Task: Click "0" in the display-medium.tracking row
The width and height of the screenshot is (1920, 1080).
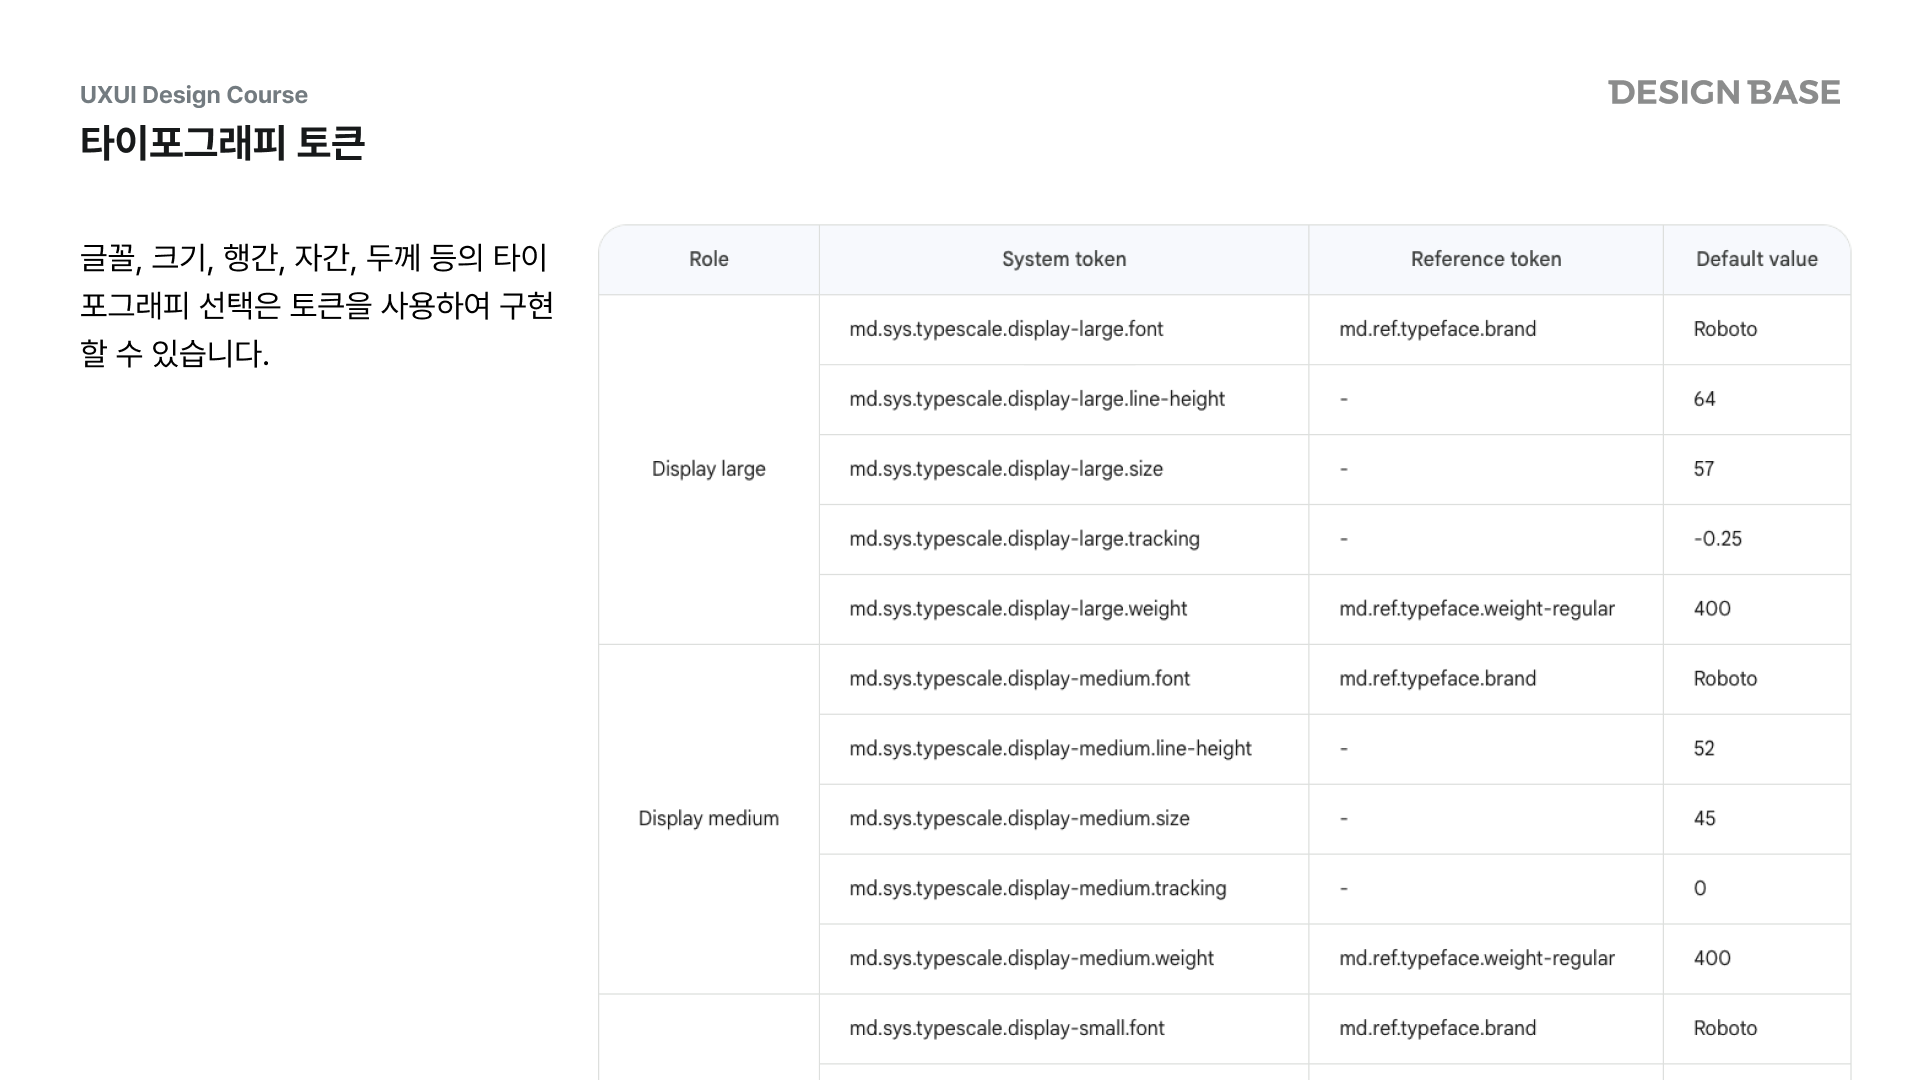Action: (x=1700, y=888)
